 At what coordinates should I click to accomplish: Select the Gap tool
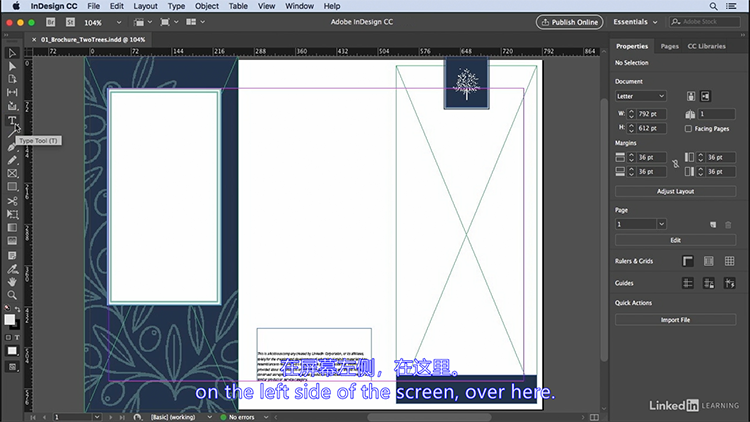click(x=12, y=92)
